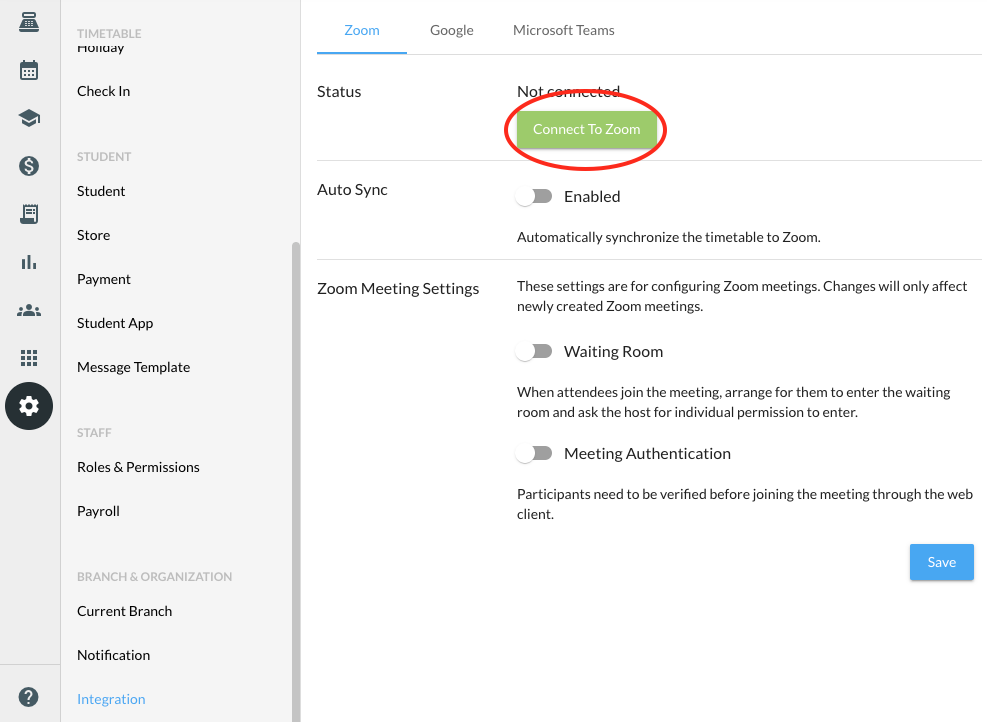Click the settings menu vertical scrollbar

(295, 480)
